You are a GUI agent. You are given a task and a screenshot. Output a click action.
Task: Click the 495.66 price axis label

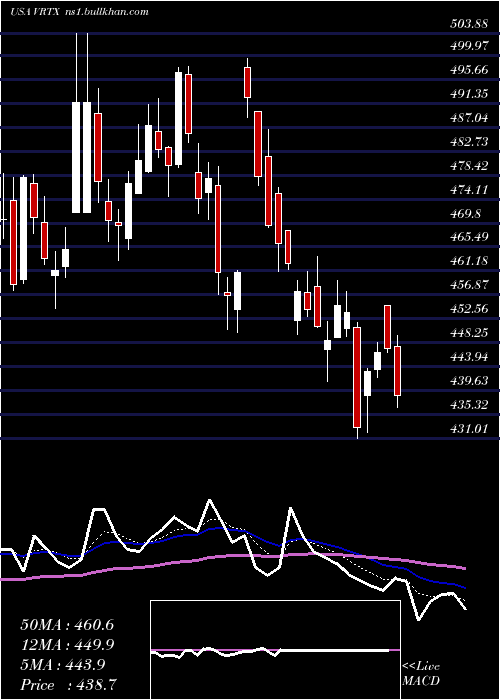(x=468, y=70)
